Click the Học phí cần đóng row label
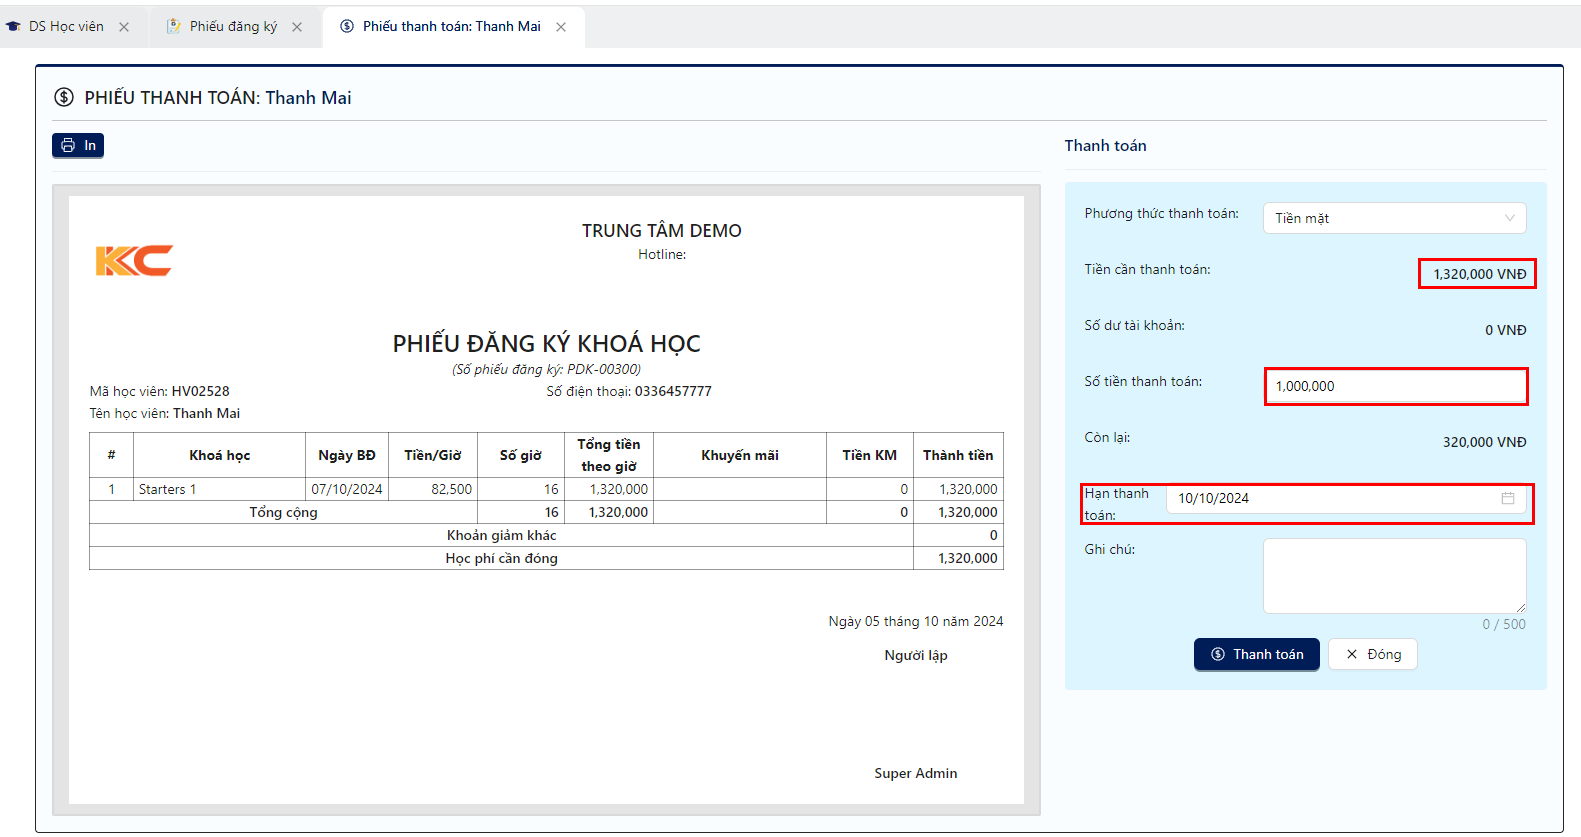Viewport: 1581px width, 837px height. click(501, 558)
